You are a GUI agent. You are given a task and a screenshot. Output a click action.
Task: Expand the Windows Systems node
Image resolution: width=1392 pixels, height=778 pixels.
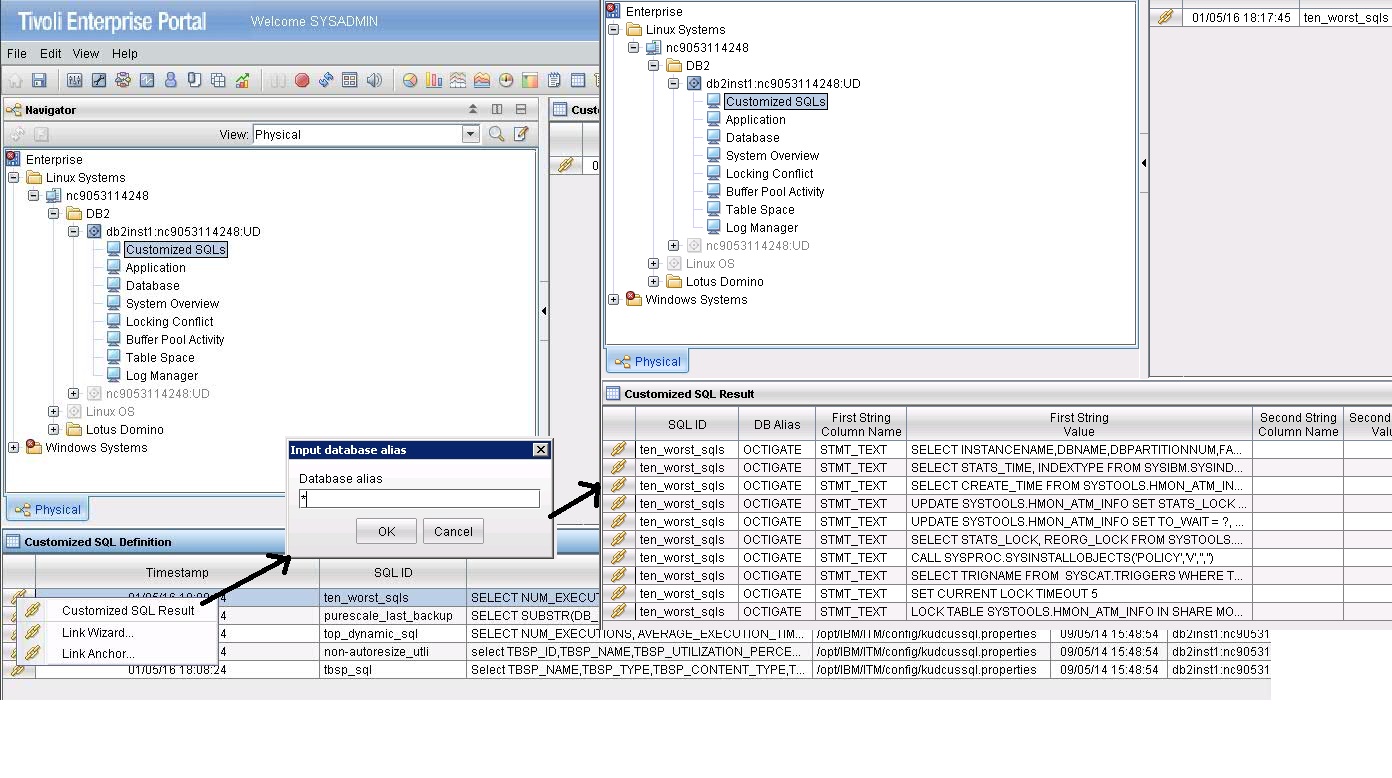click(13, 447)
